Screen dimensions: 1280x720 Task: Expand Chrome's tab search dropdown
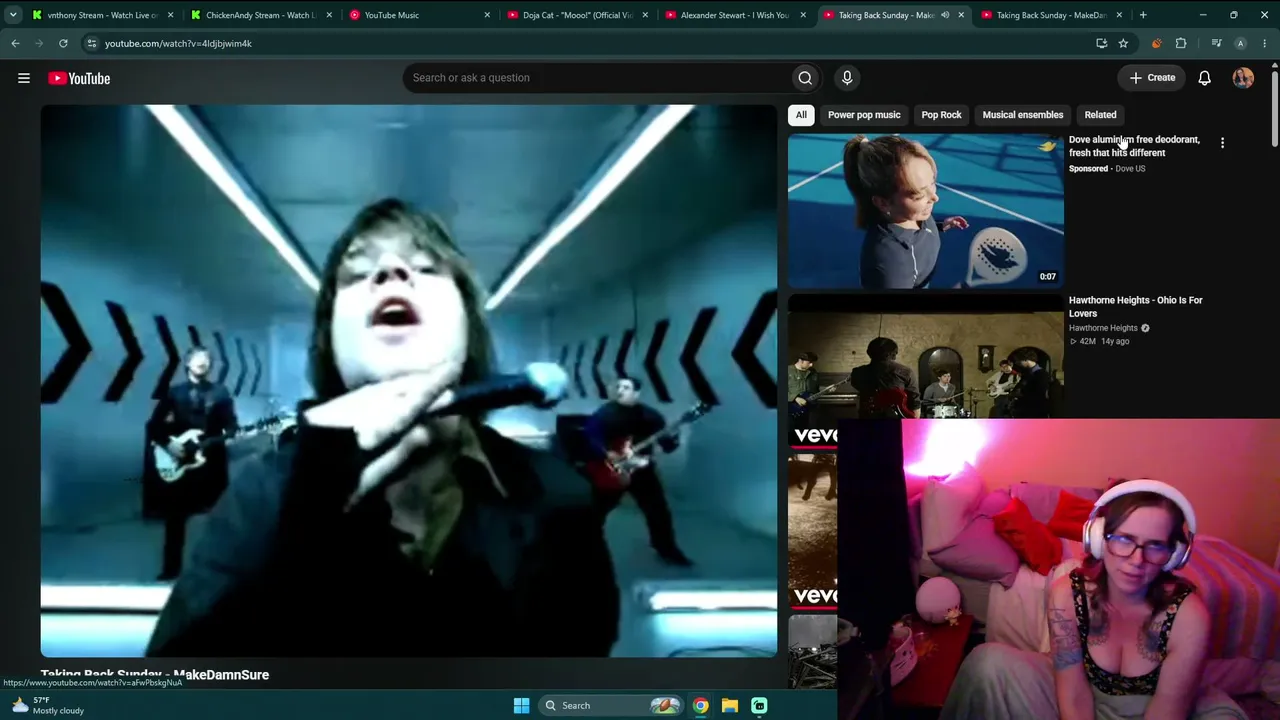(13, 15)
